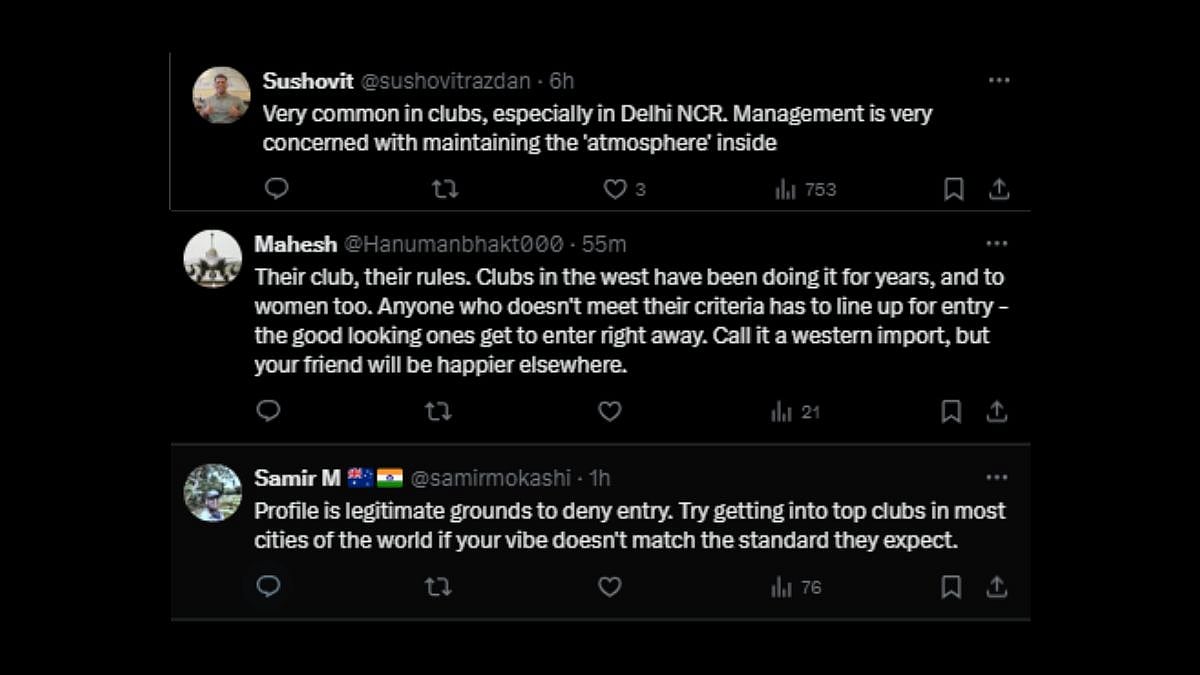The image size is (1200, 675).
Task: Open more options on Mahesh's tweet
Action: (996, 243)
